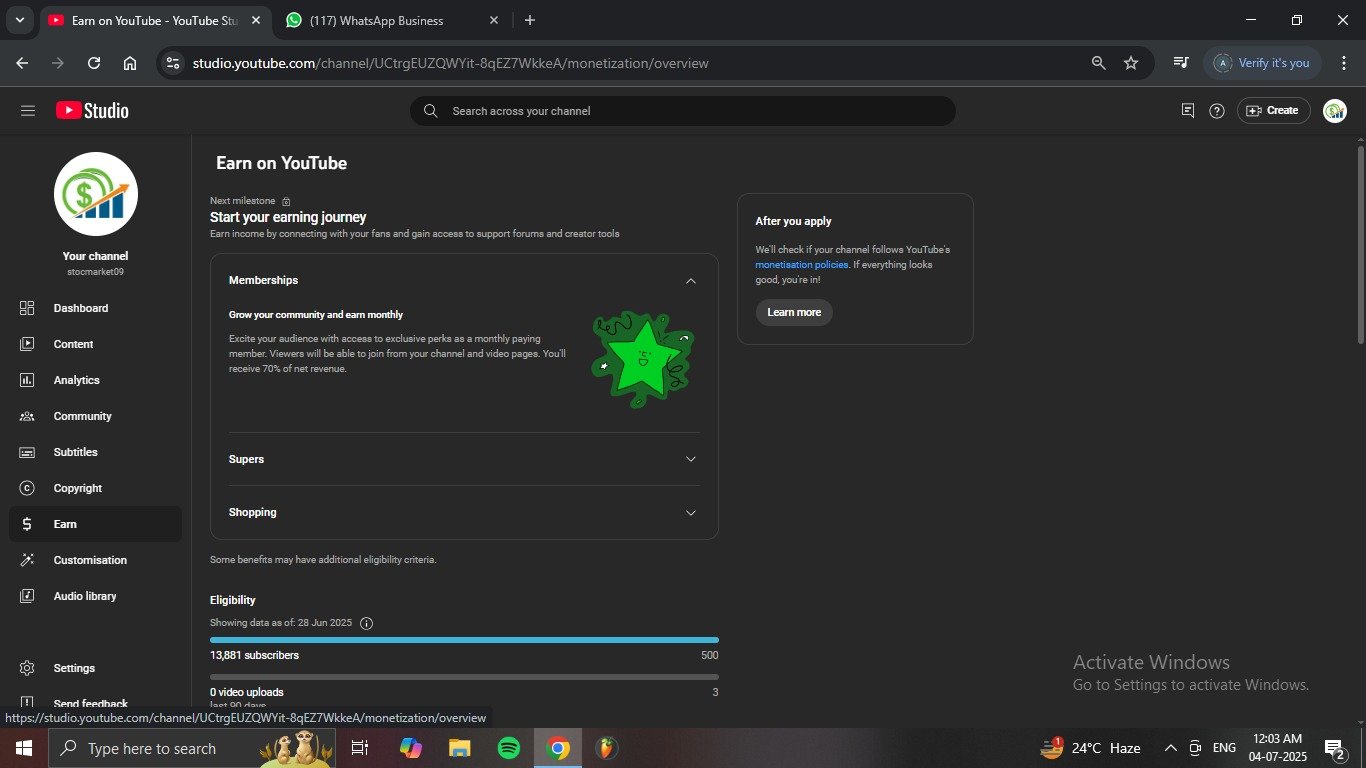Click the browser address bar URL

pyautogui.click(x=450, y=63)
